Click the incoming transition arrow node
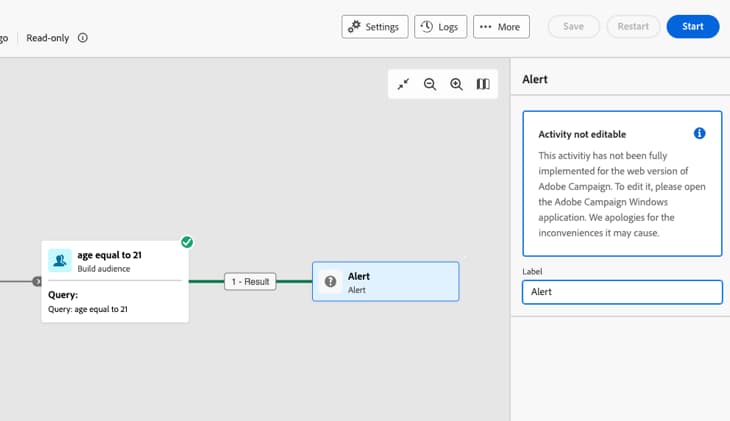The width and height of the screenshot is (730, 421). [x=37, y=281]
